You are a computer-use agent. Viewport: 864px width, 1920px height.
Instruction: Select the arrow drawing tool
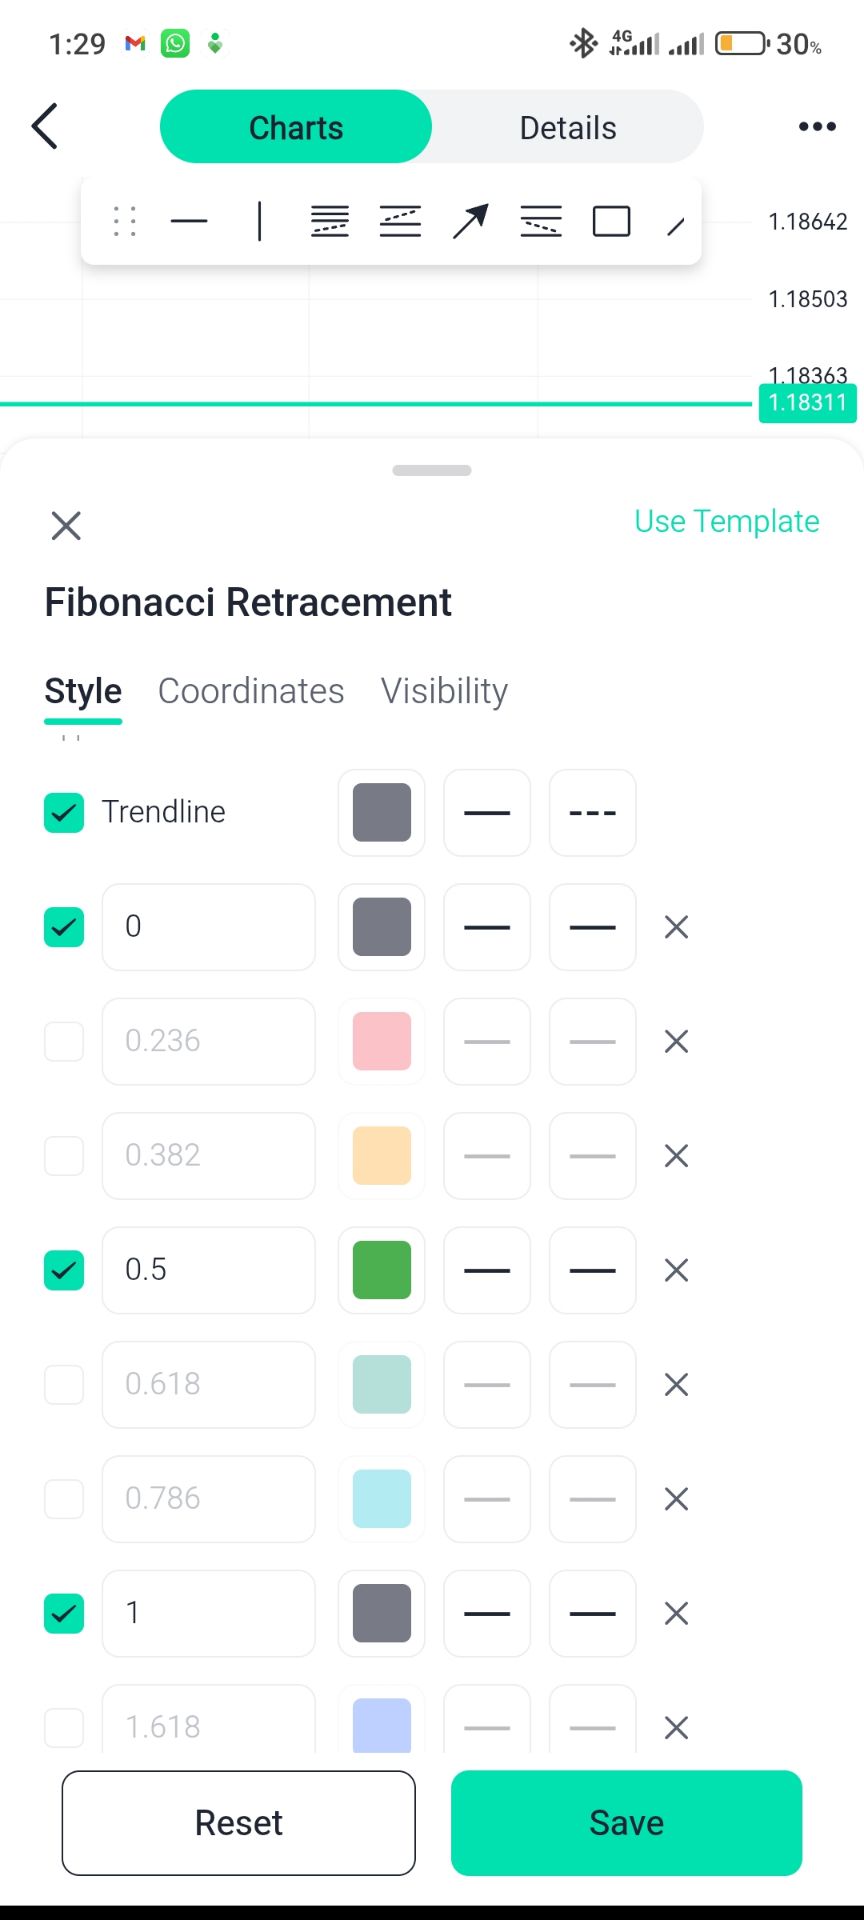click(x=470, y=221)
